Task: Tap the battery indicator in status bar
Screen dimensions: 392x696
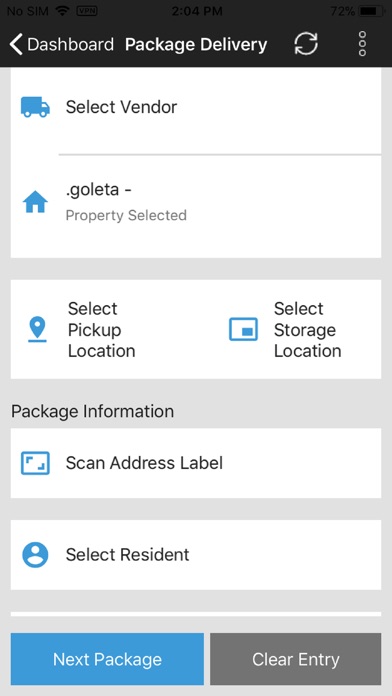Action: click(371, 11)
